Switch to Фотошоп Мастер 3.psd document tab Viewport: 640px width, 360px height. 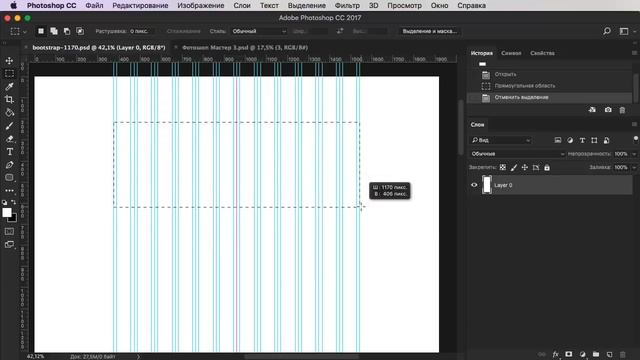point(245,47)
